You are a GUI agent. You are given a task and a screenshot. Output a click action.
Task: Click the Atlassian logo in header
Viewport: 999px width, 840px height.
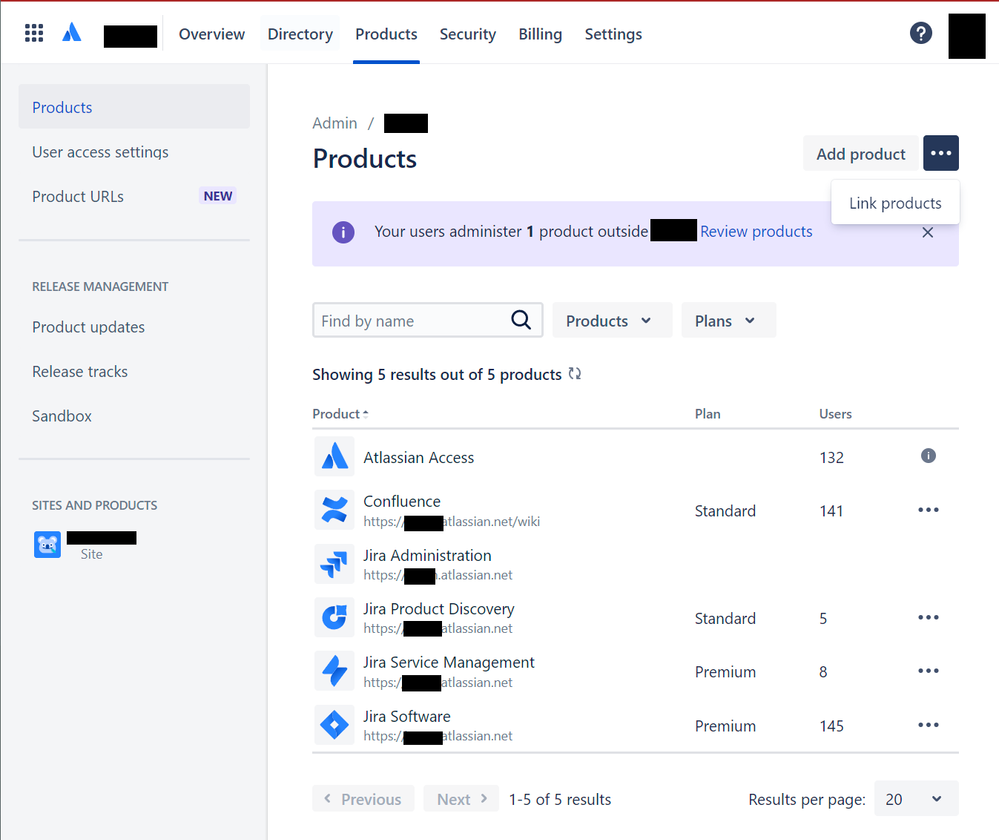(72, 33)
